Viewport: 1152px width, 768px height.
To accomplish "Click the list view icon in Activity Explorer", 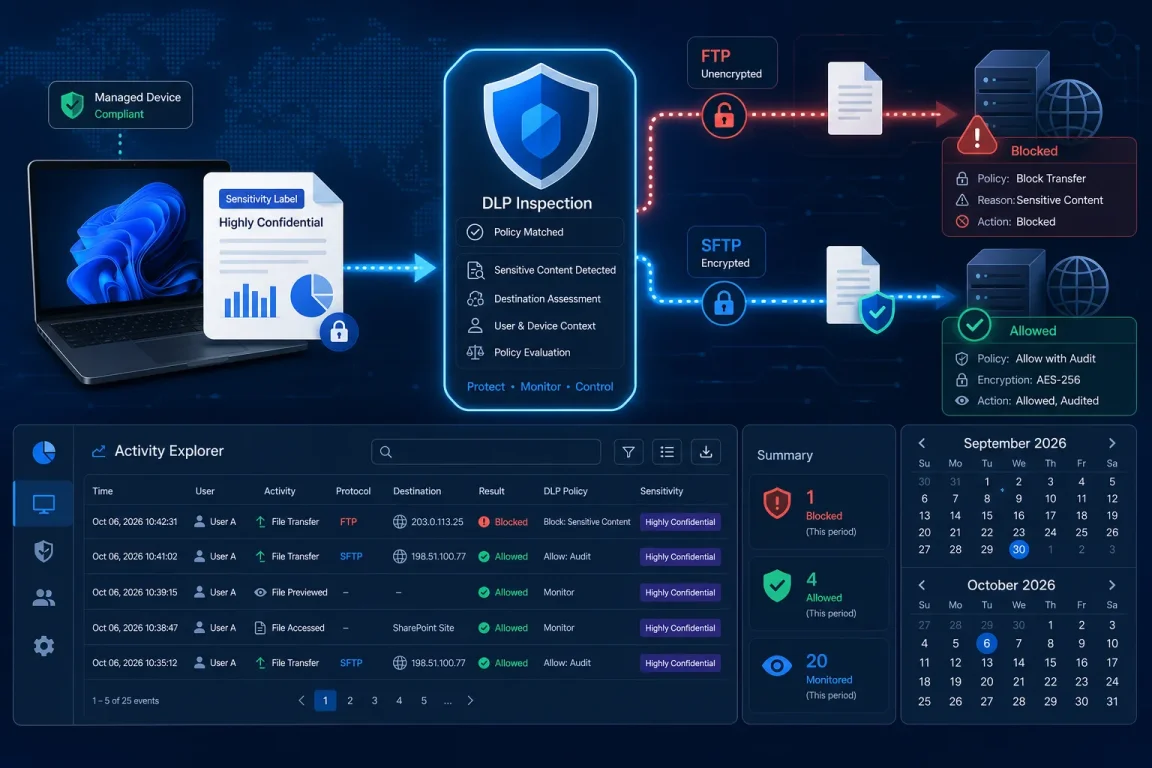I will coord(667,452).
